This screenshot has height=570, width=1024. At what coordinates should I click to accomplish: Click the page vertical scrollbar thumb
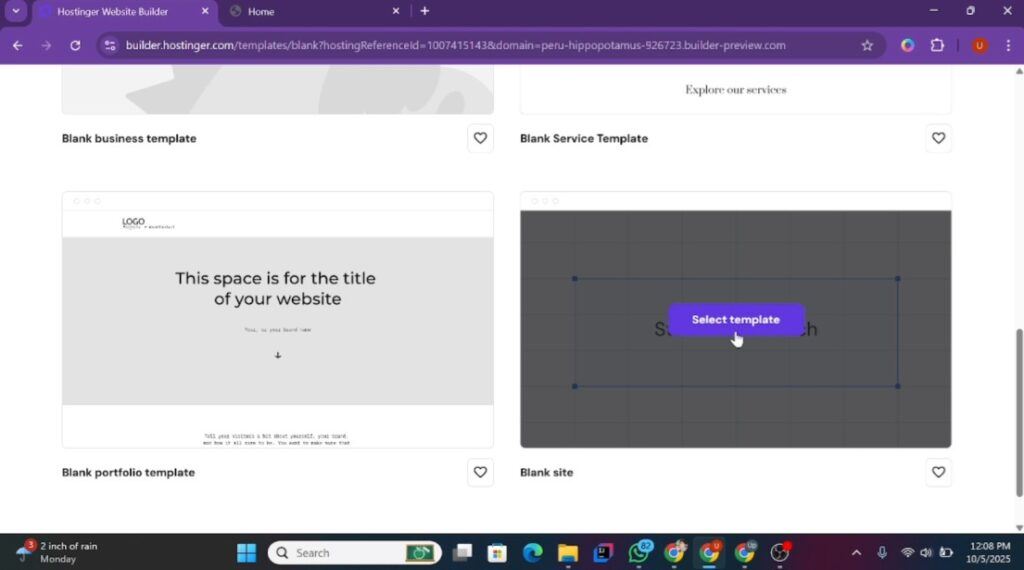[1019, 413]
